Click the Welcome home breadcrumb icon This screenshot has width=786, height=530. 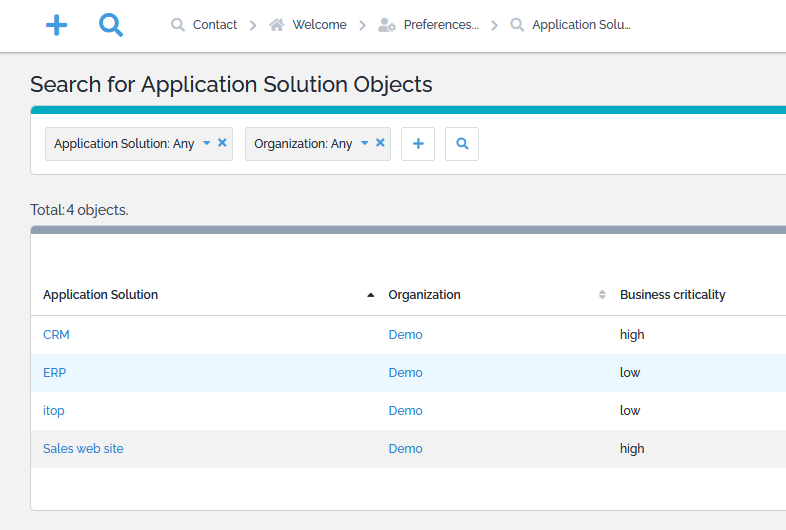coord(277,25)
